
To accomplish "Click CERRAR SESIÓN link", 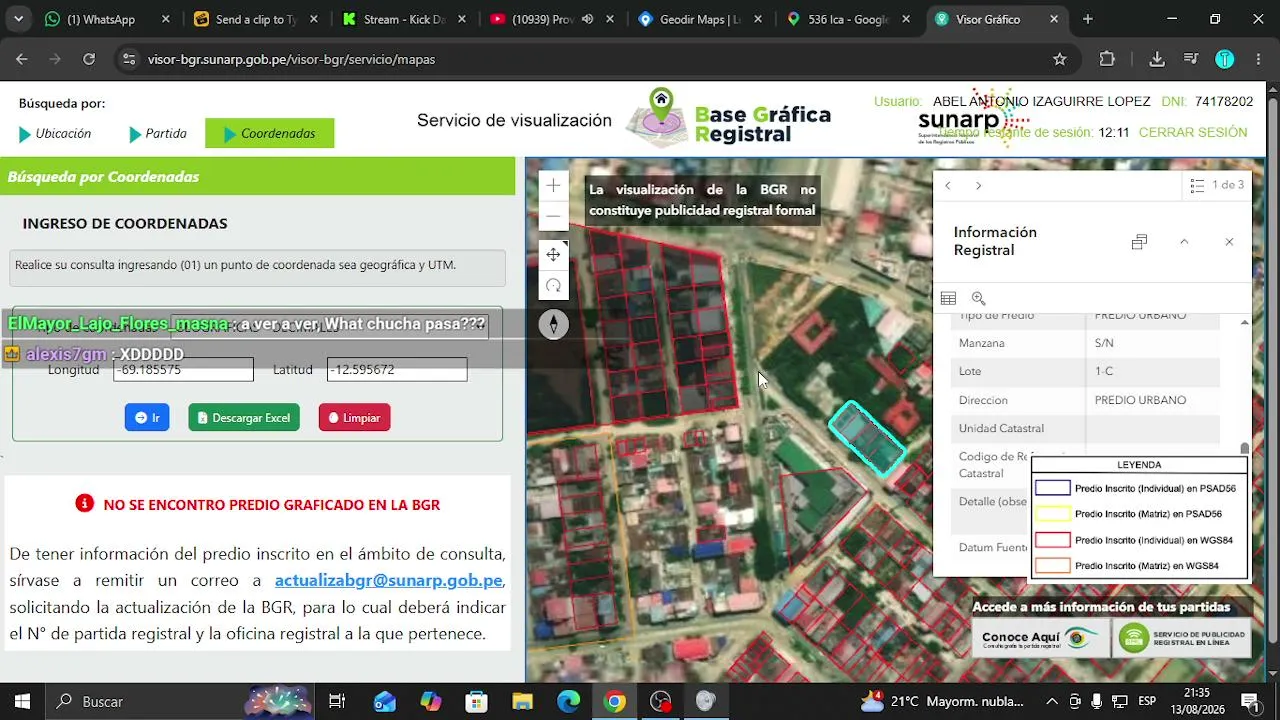I will tap(1193, 132).
